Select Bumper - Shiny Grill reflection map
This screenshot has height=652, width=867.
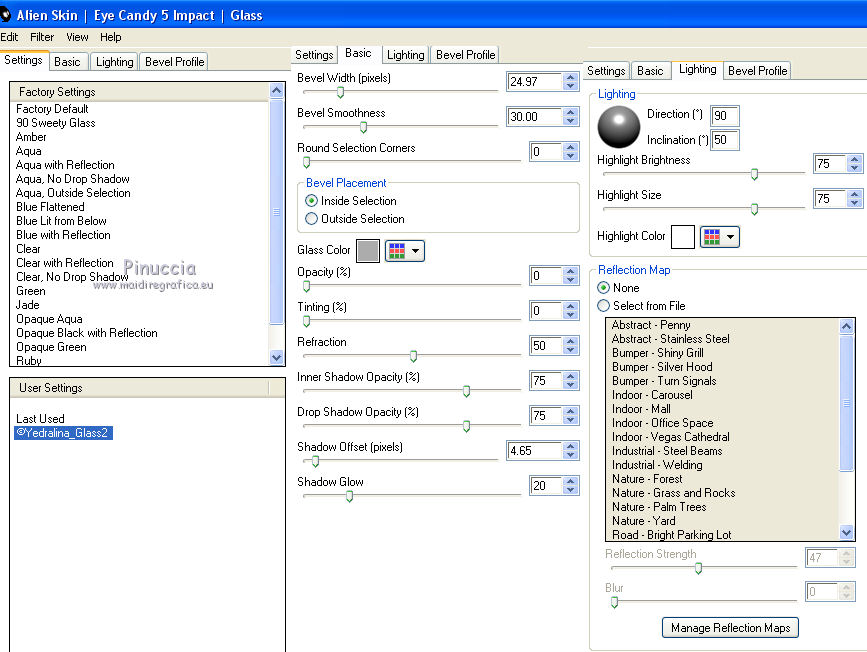pos(657,353)
